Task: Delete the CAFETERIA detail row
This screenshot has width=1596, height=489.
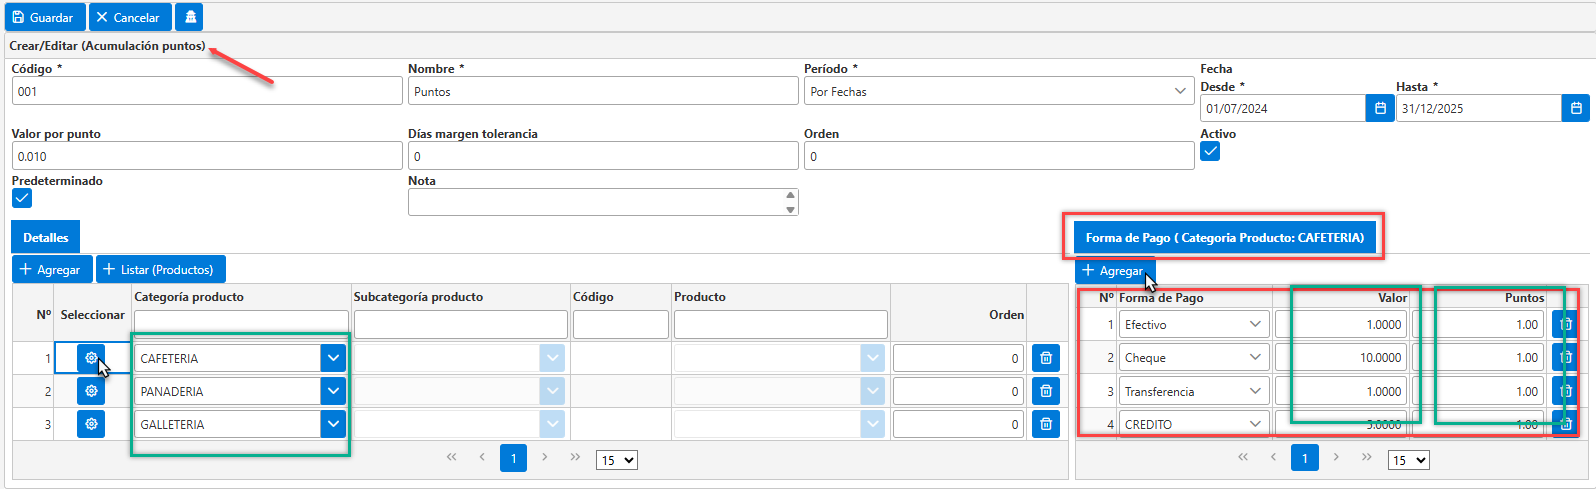Action: pos(1046,358)
